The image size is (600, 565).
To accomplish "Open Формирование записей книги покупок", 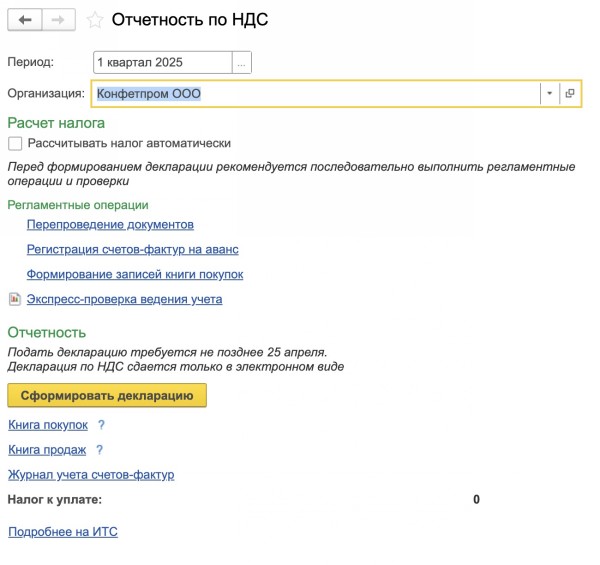I will pyautogui.click(x=135, y=274).
